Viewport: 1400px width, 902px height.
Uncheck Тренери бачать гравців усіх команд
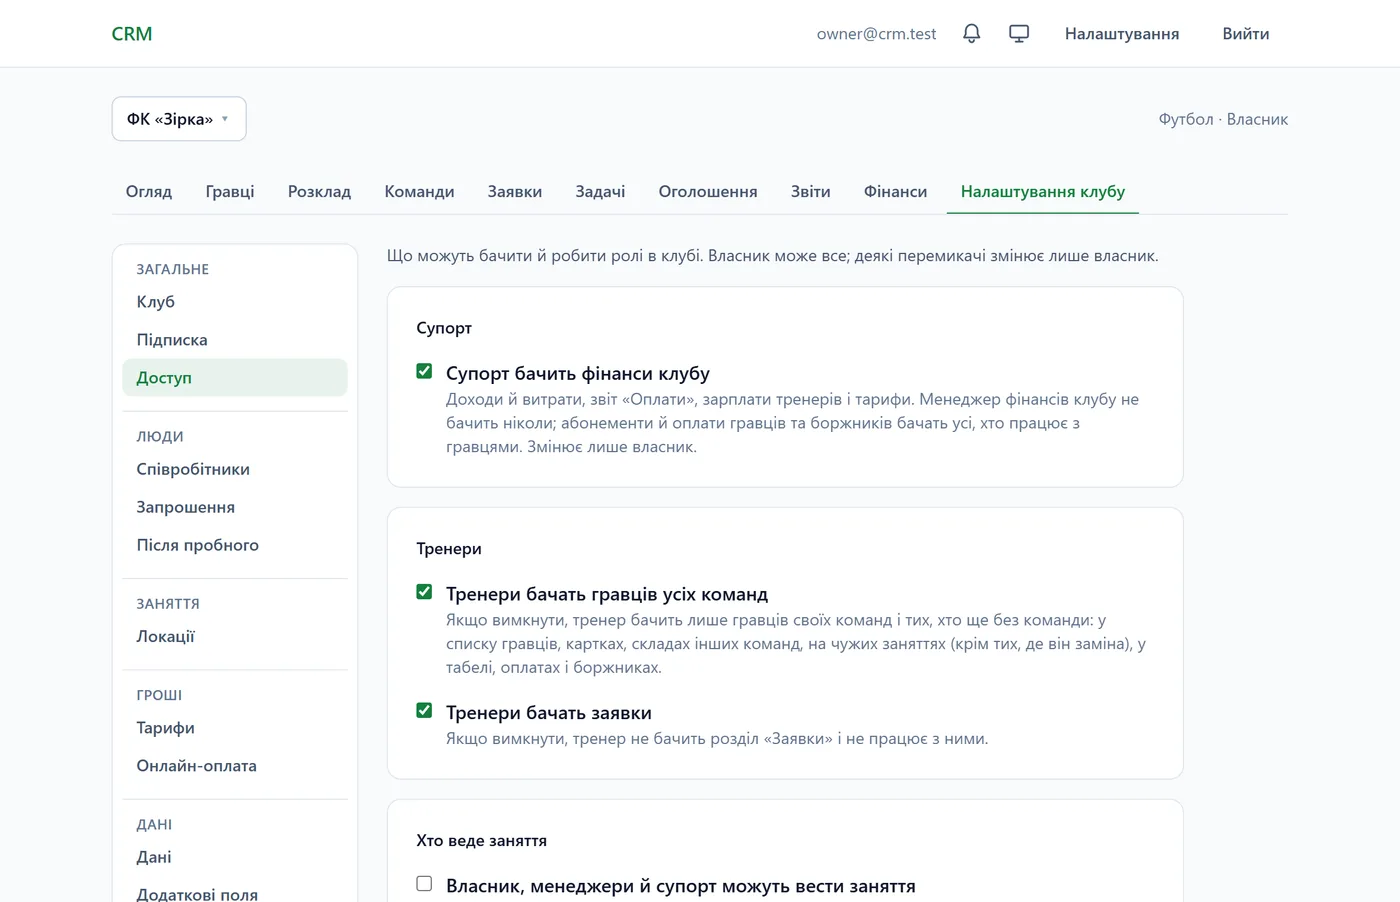click(424, 593)
